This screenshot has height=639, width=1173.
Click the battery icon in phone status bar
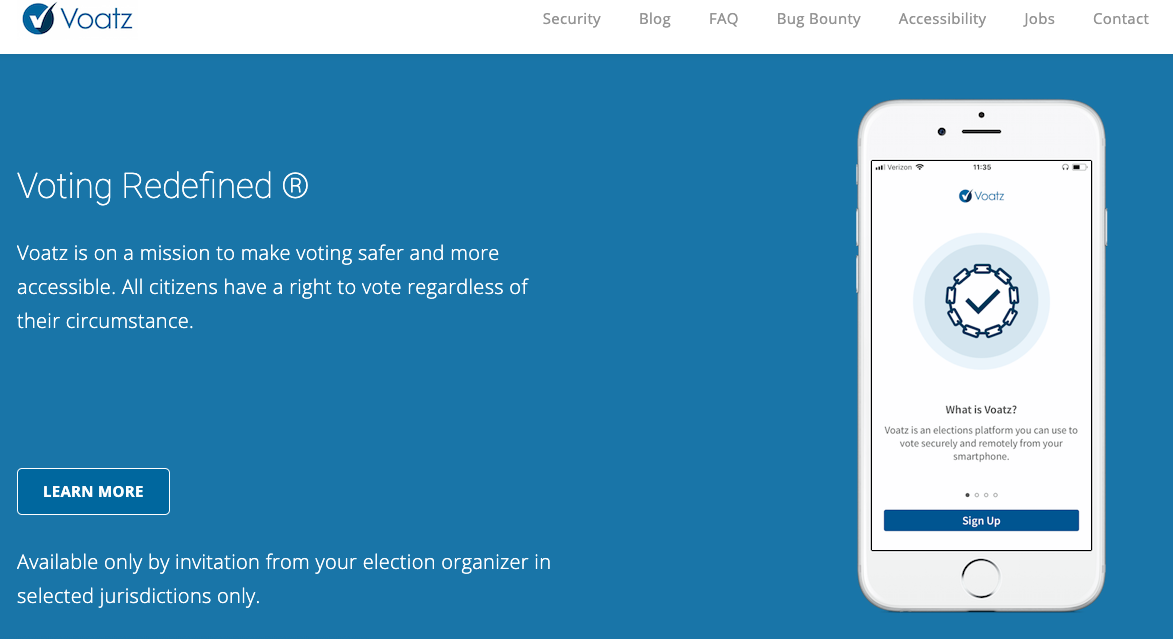click(x=1077, y=168)
